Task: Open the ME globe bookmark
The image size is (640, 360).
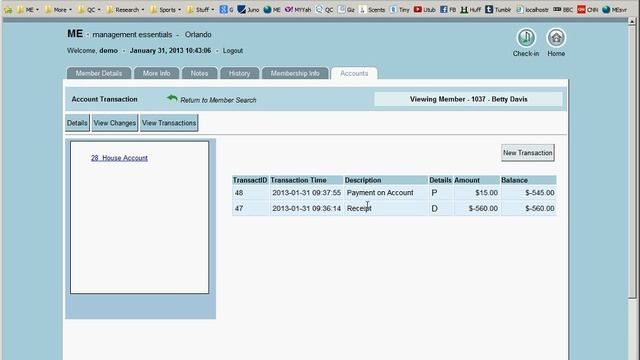Action: click(x=272, y=9)
